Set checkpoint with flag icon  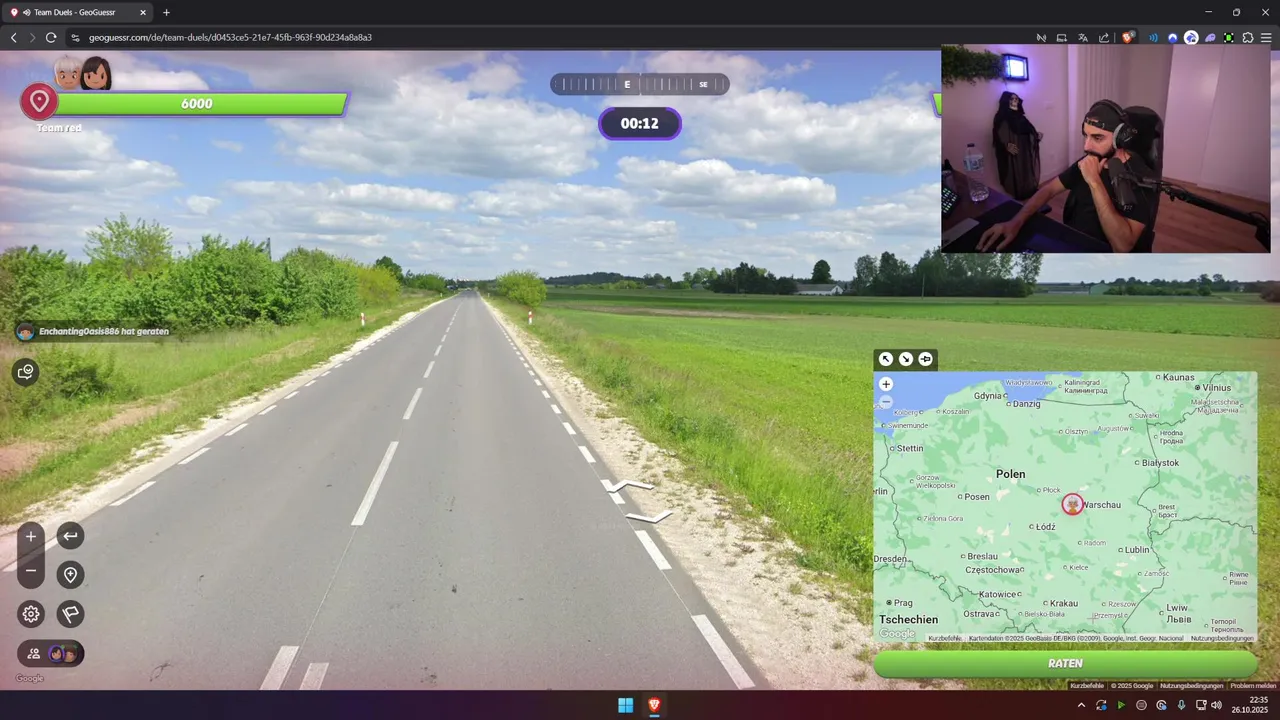pyautogui.click(x=70, y=614)
